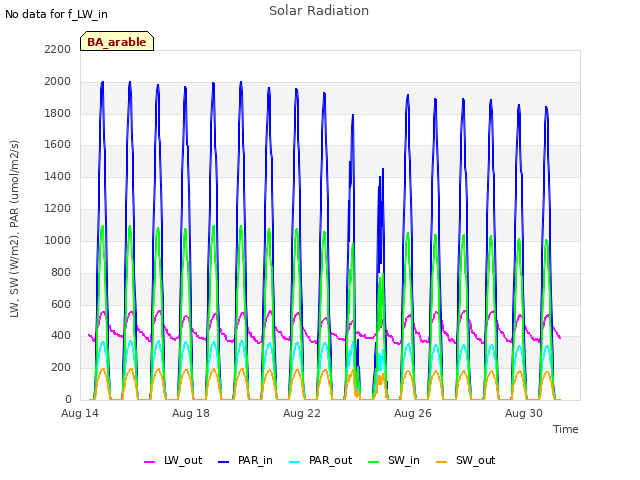Click the Aug 14 x-axis tick label
Screen dimensions: 640x480
80,413
